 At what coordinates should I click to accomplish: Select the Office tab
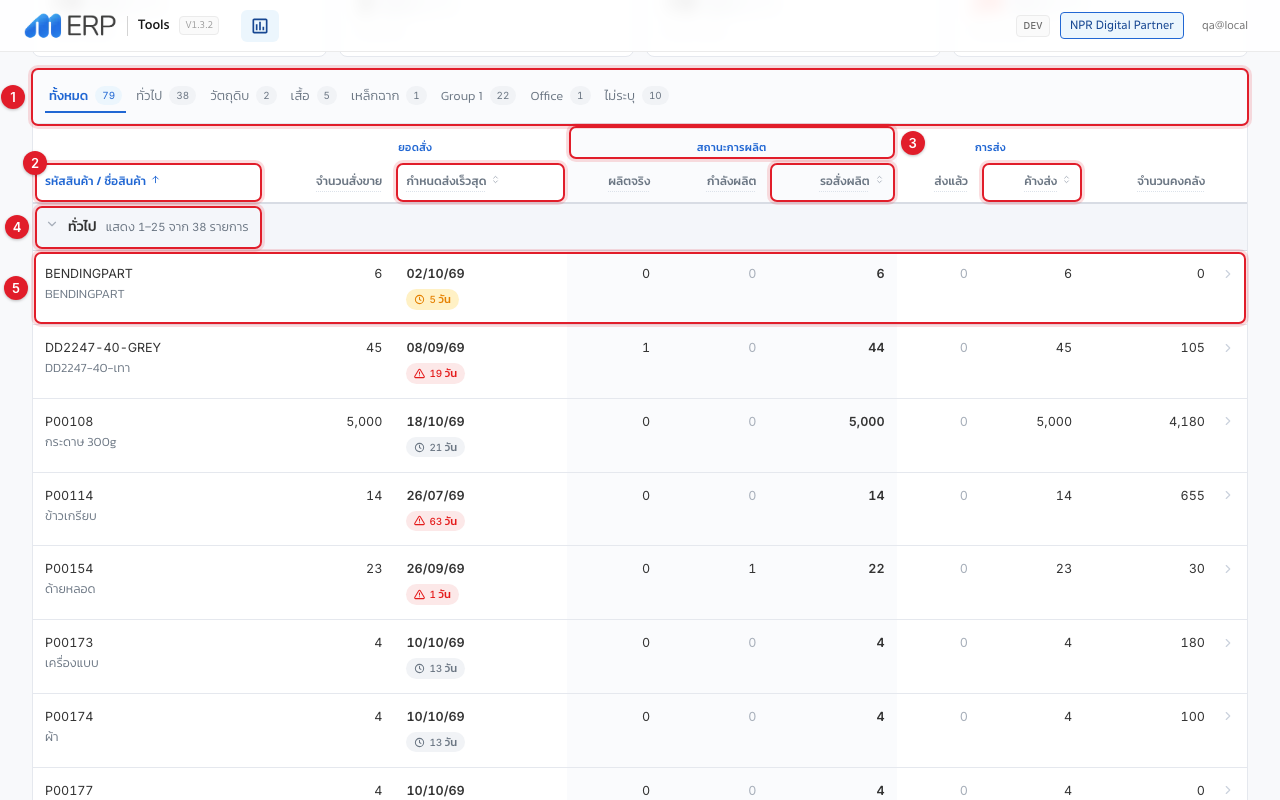(x=560, y=96)
